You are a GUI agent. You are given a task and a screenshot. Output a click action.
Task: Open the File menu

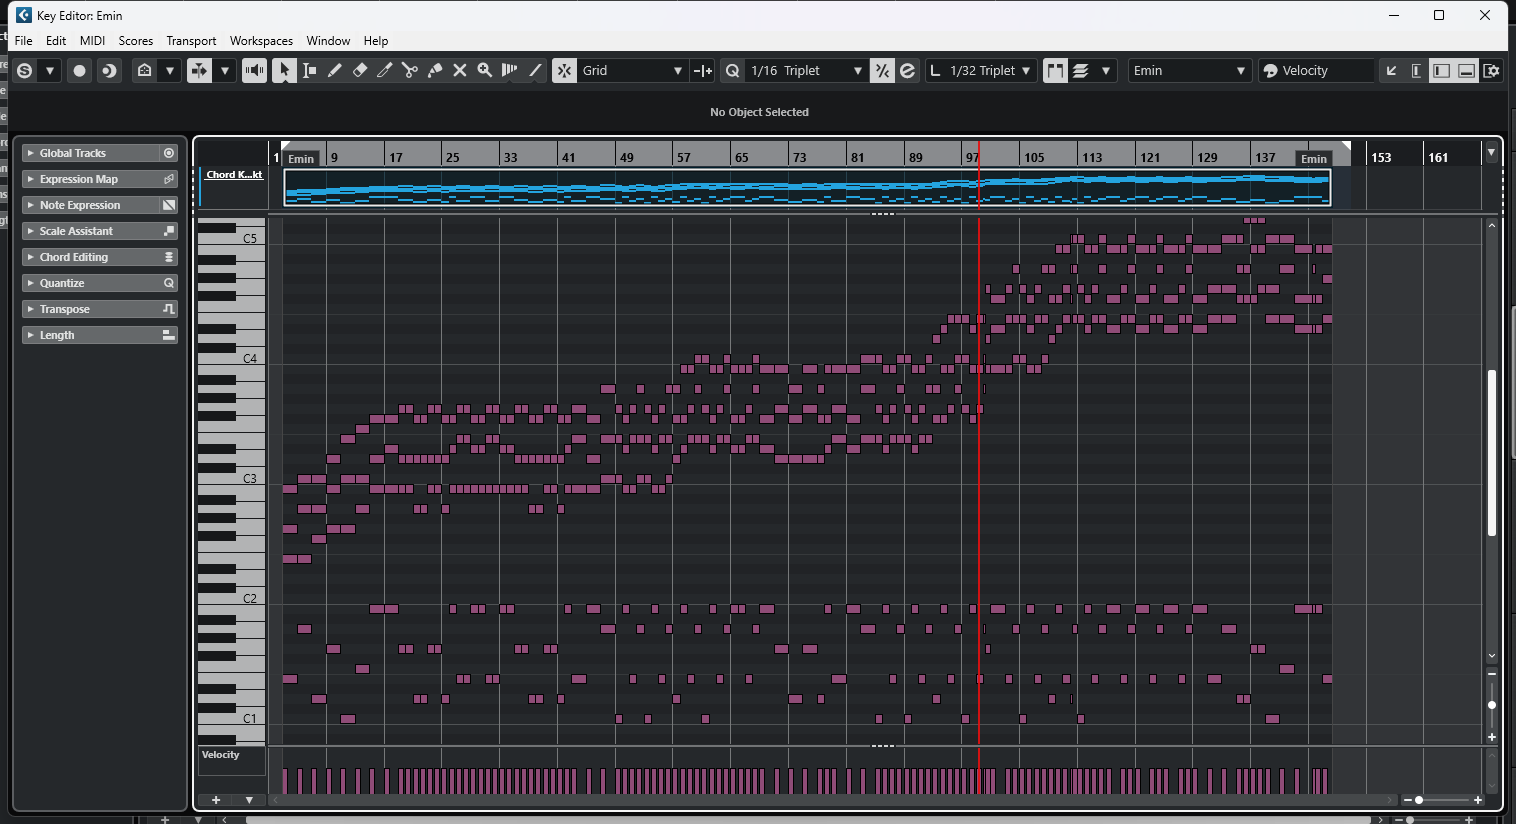click(24, 41)
